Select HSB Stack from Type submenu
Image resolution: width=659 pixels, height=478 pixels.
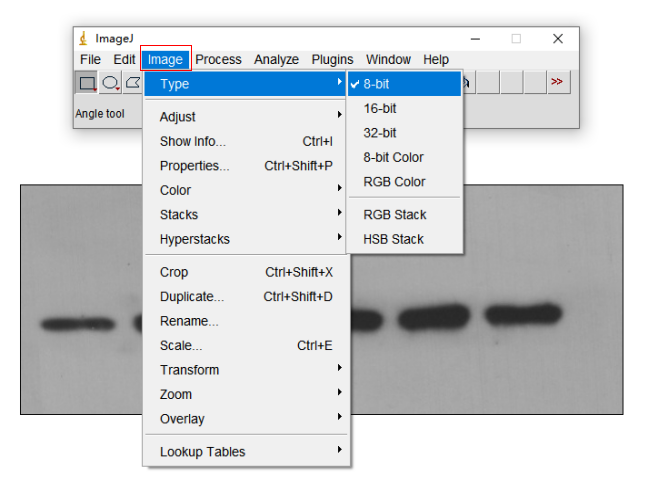(393, 239)
